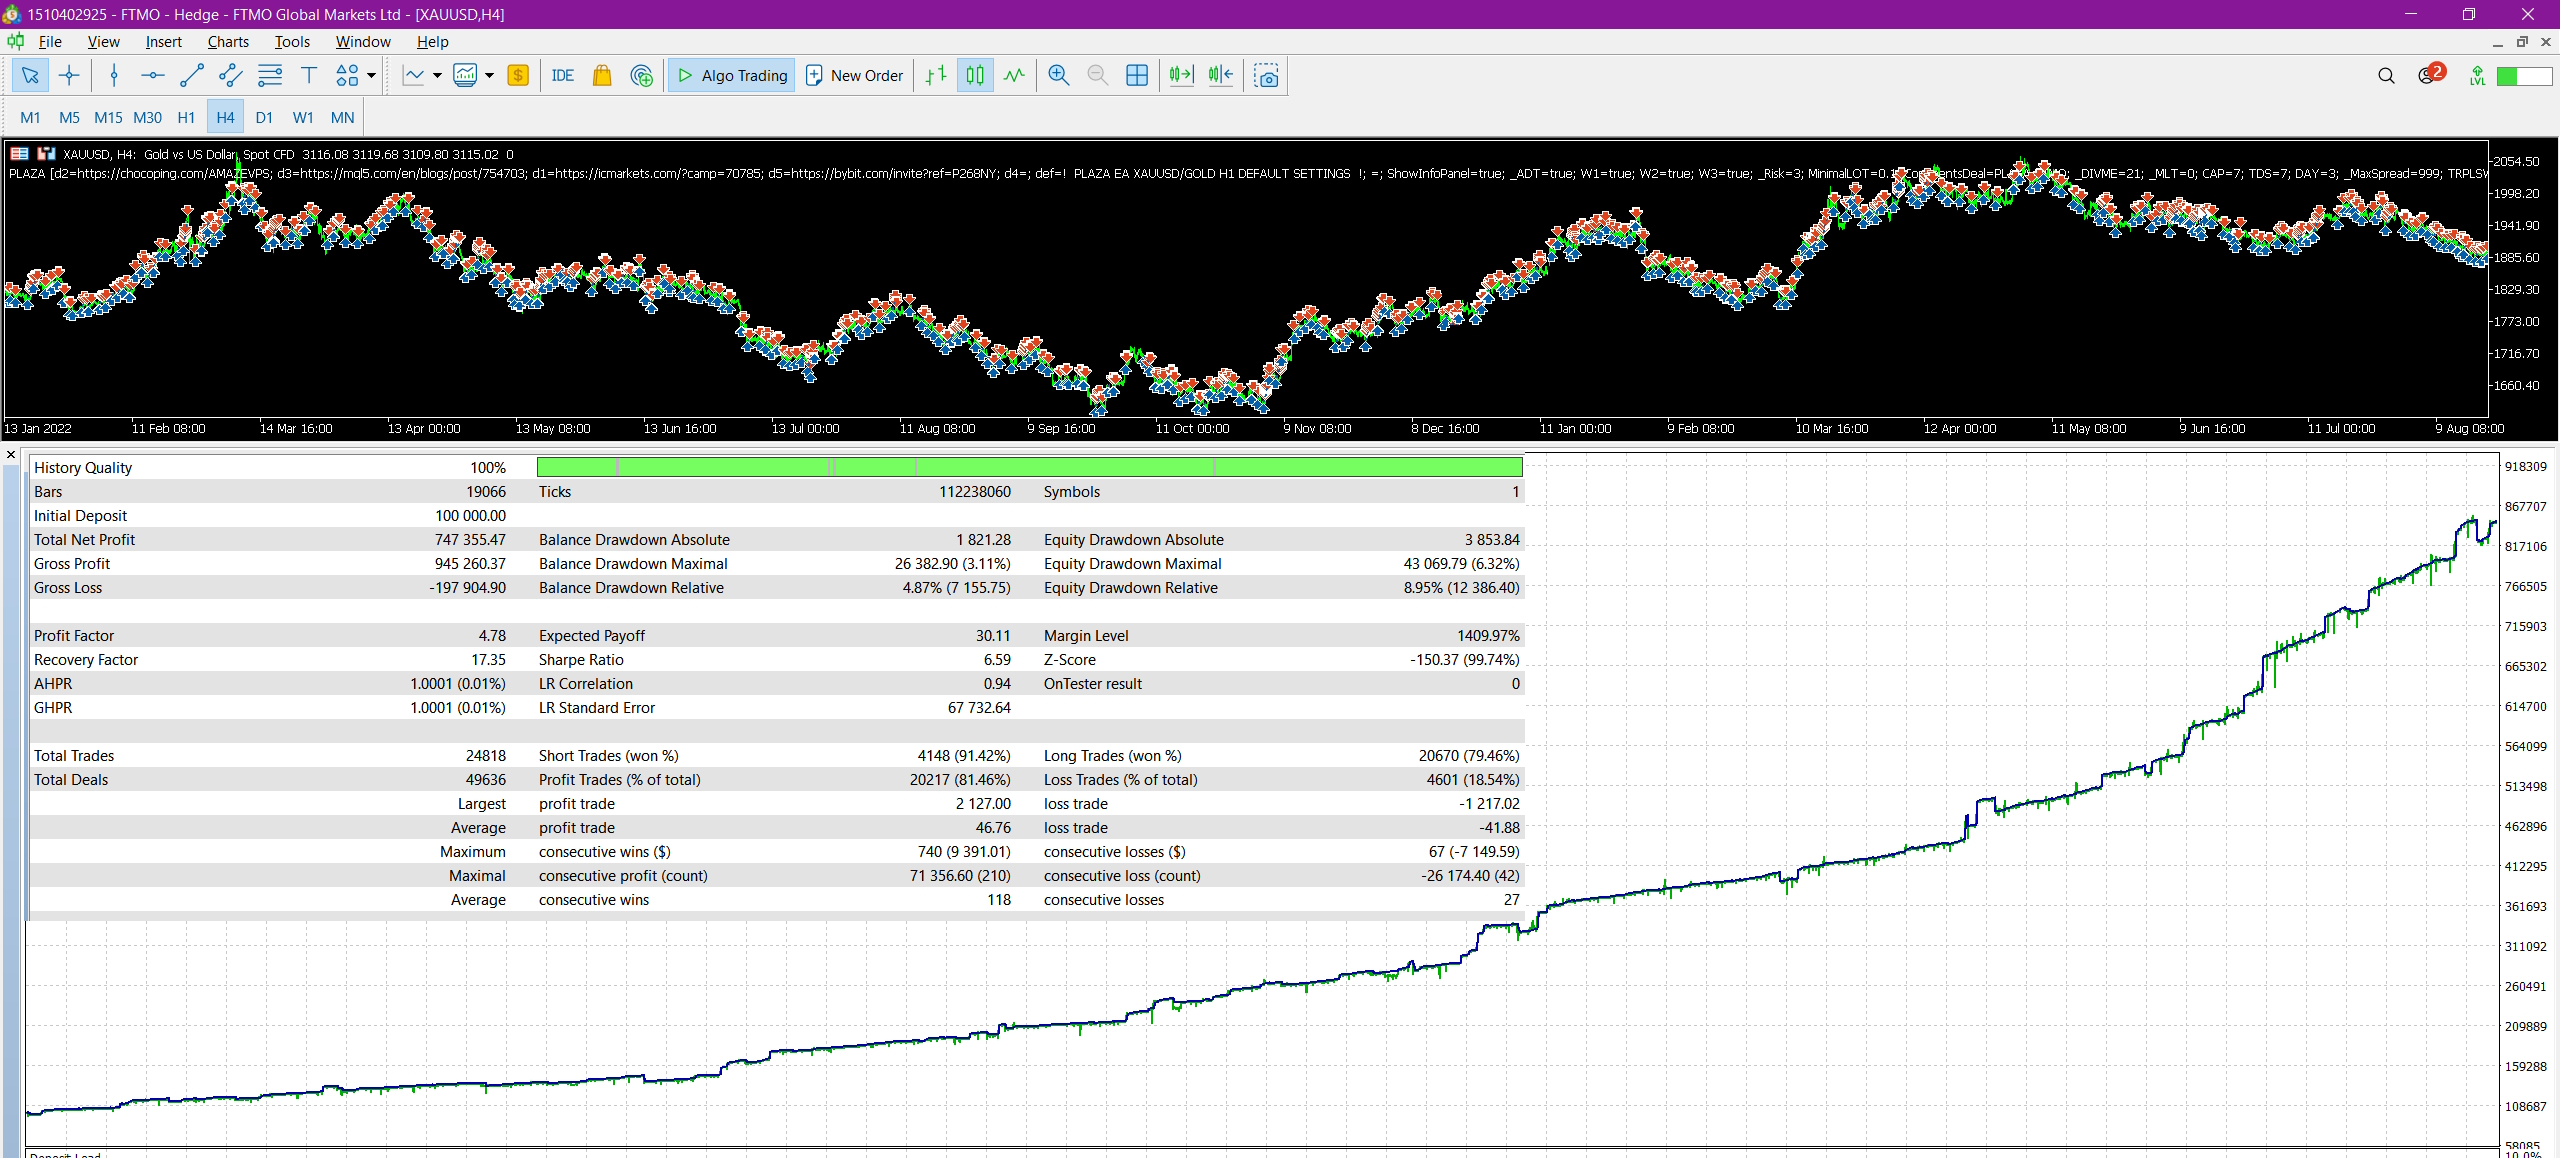Select the MN timeframe button
This screenshot has width=2560, height=1158.
coord(342,117)
